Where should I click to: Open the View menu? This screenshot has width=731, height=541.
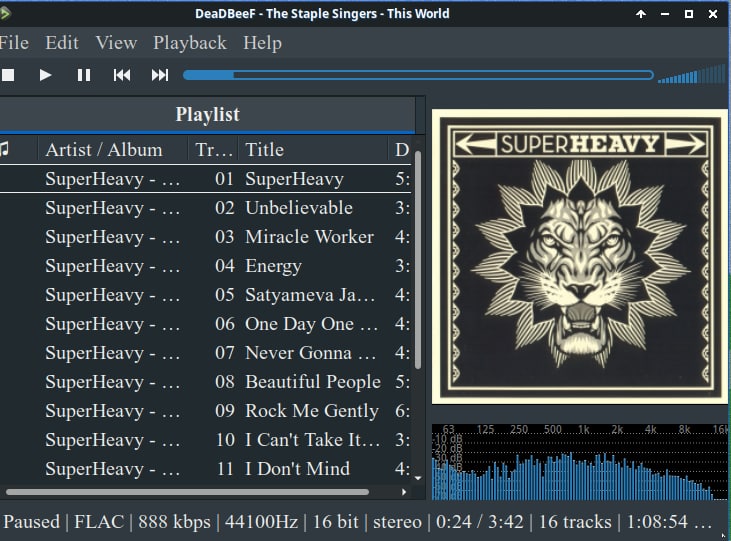[116, 43]
